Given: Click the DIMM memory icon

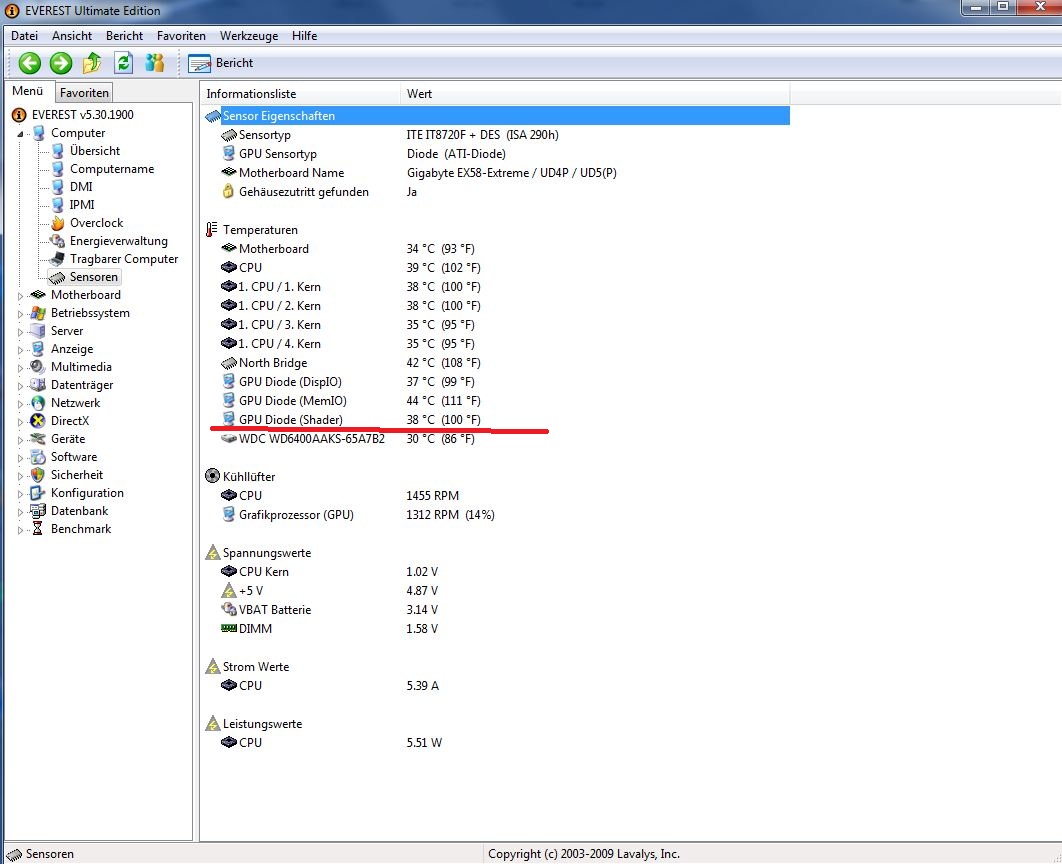Looking at the screenshot, I should (229, 628).
